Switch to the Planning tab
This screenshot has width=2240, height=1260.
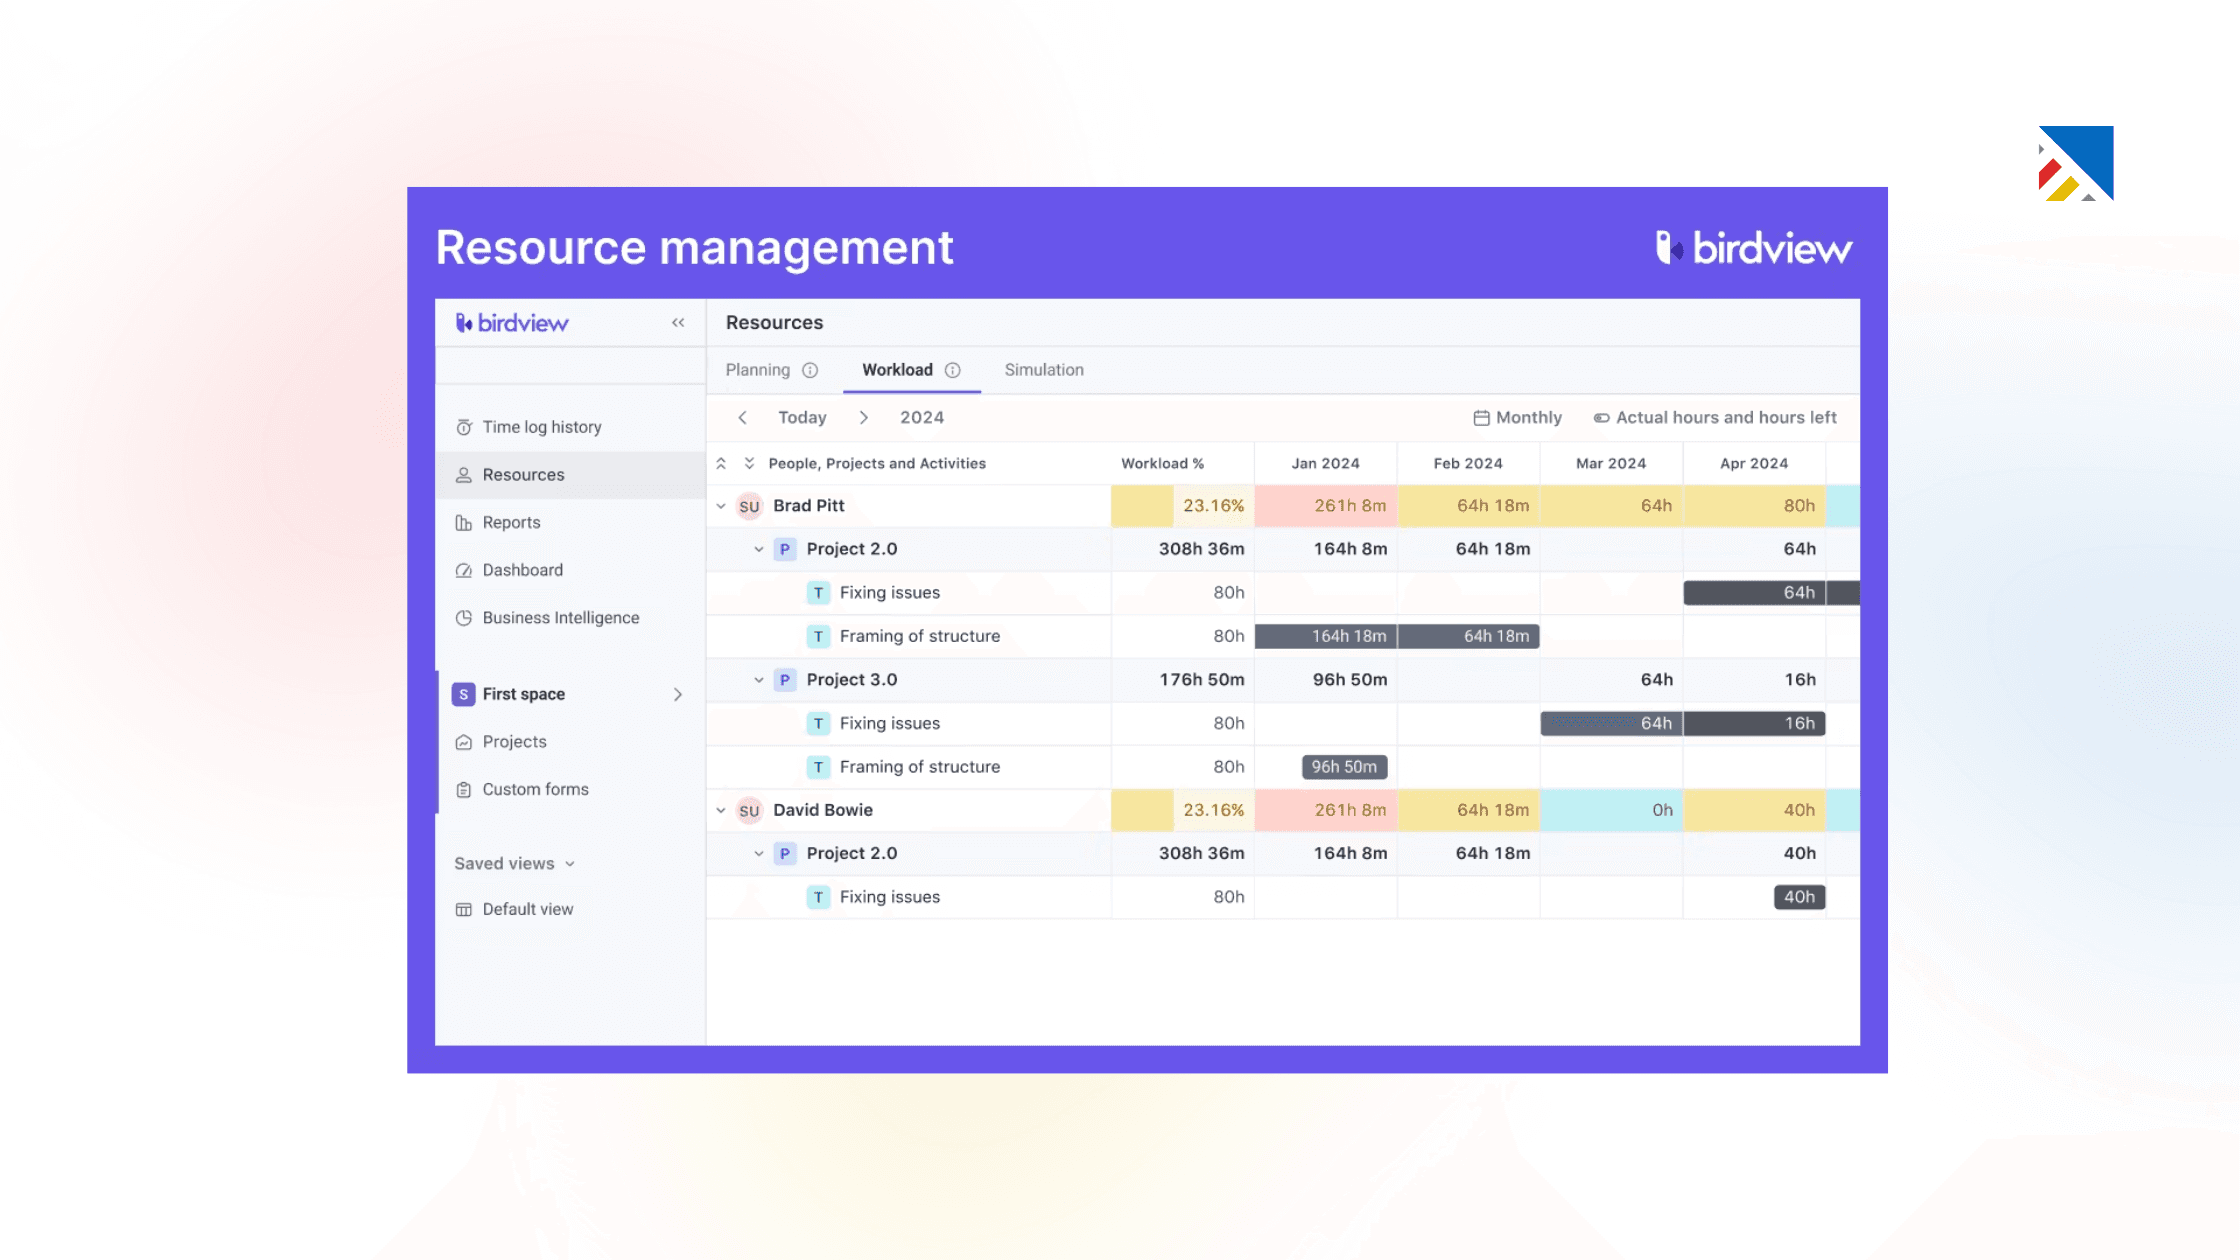pyautogui.click(x=757, y=370)
